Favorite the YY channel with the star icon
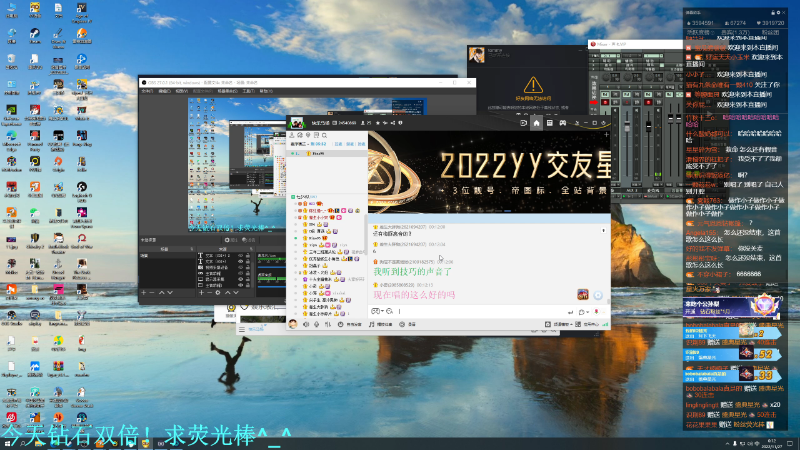Image resolution: width=800 pixels, height=450 pixels. tap(378, 123)
